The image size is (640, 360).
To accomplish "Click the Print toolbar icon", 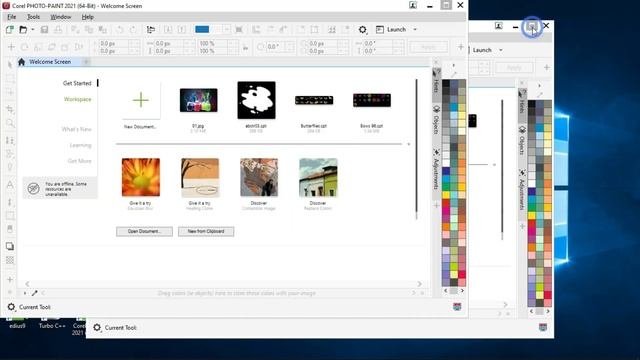I will point(58,29).
